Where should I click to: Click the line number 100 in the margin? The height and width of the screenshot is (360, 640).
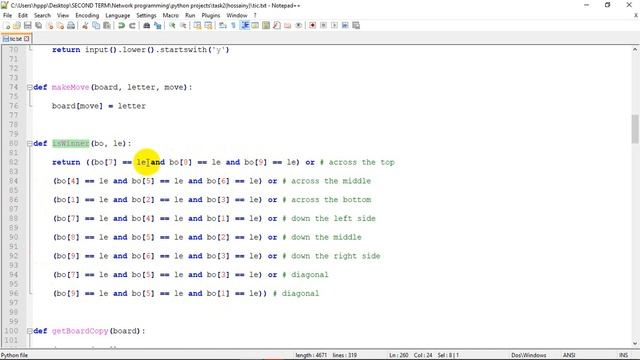pos(11,331)
